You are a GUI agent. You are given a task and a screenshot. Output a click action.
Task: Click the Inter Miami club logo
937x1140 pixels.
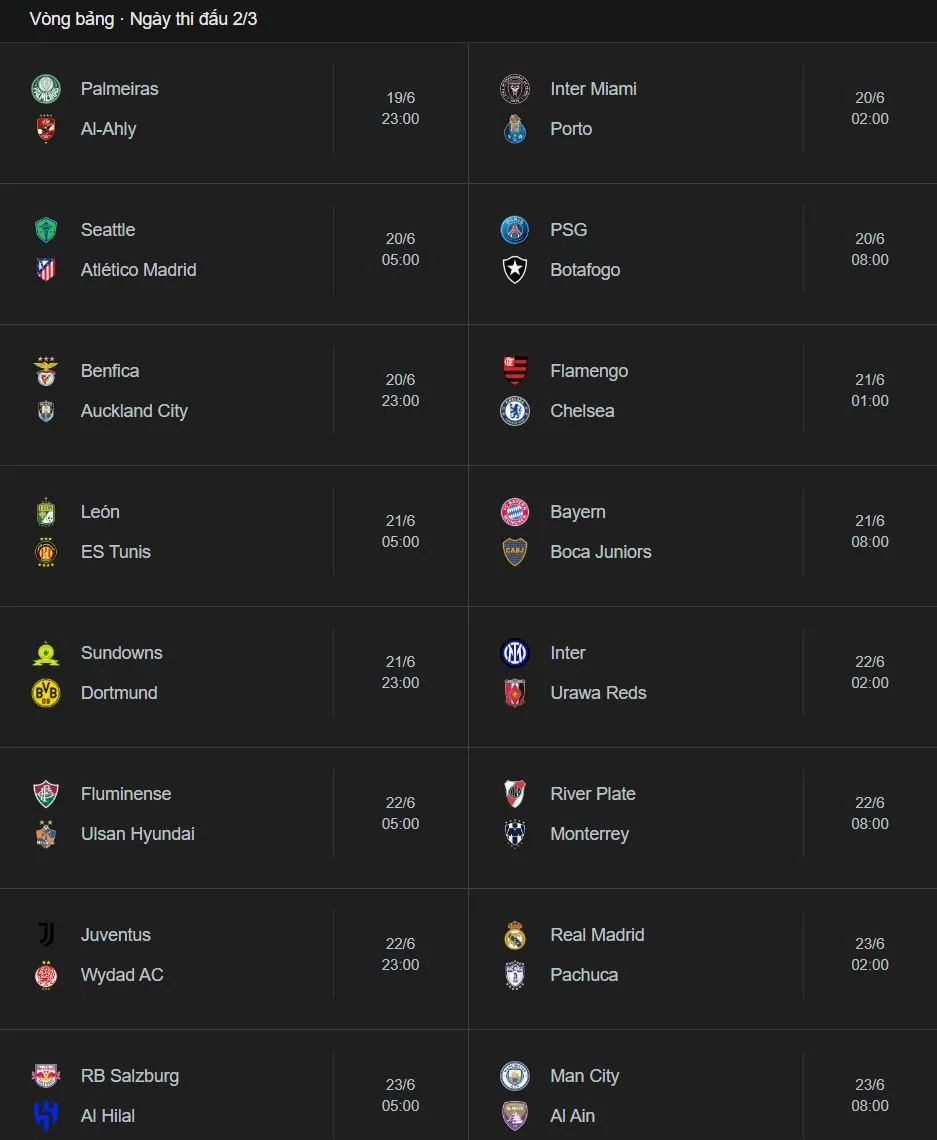pos(515,89)
